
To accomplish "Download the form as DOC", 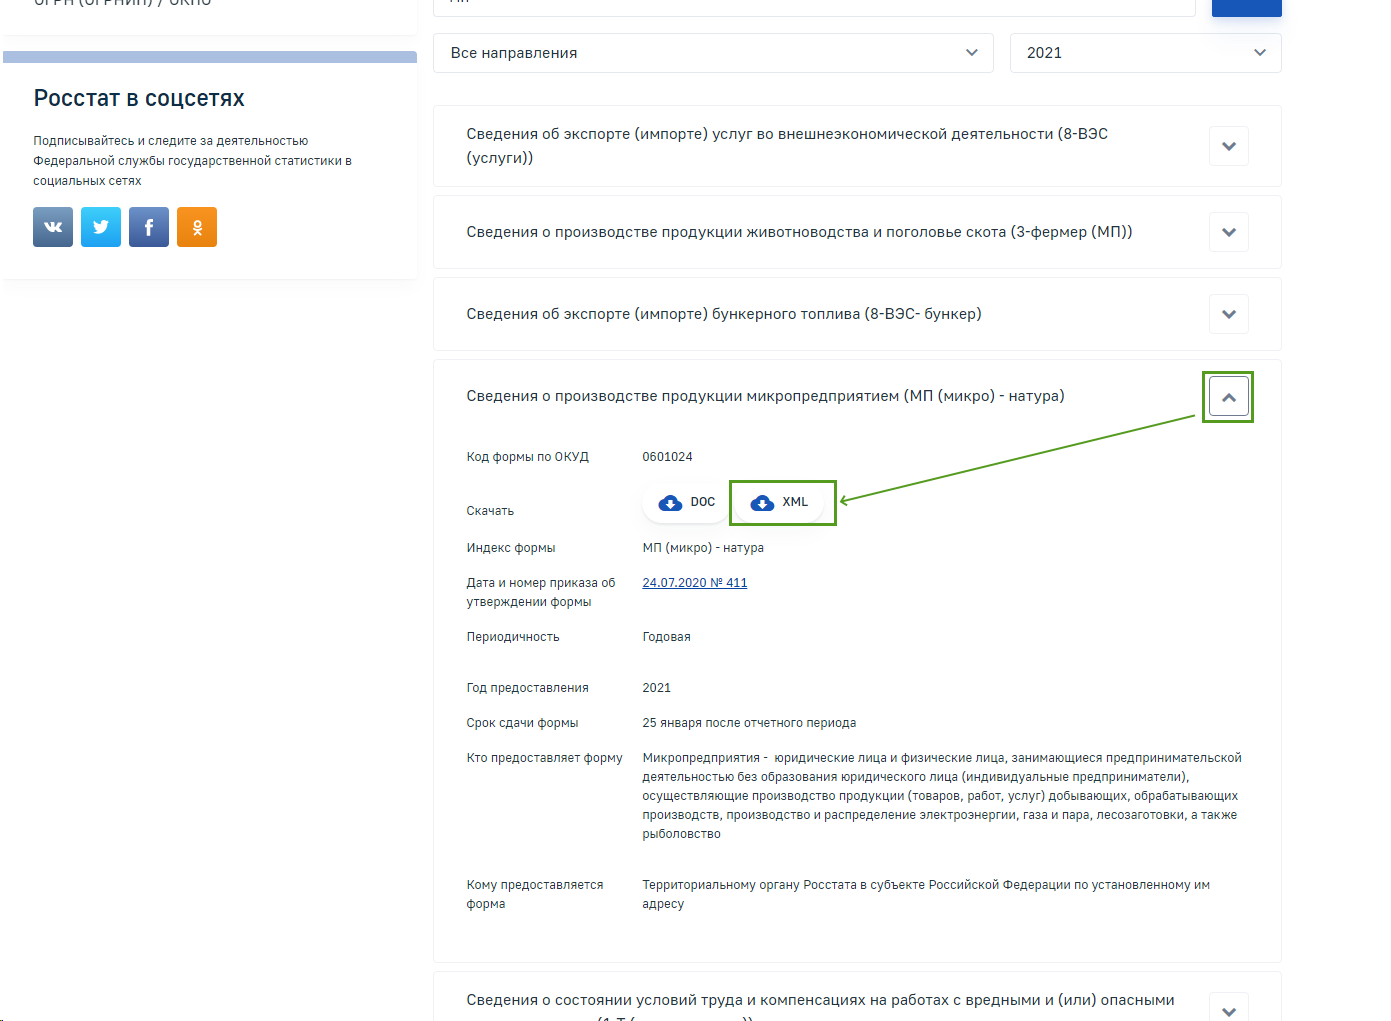I will coord(686,502).
